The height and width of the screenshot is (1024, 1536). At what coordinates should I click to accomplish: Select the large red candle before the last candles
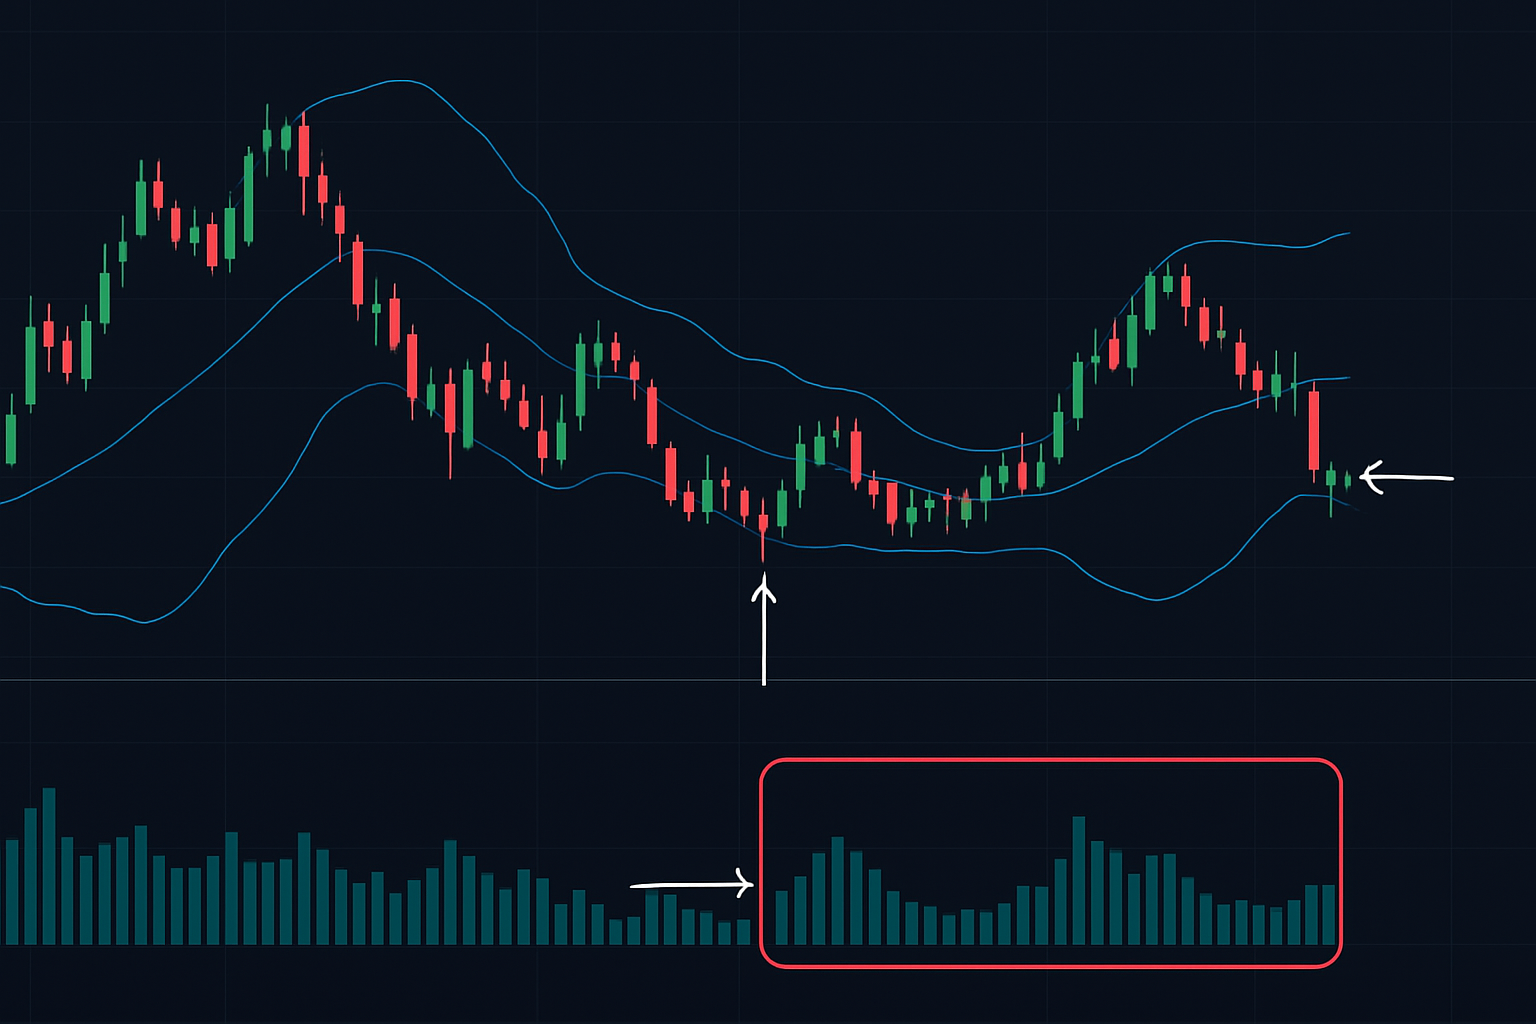pyautogui.click(x=1314, y=430)
